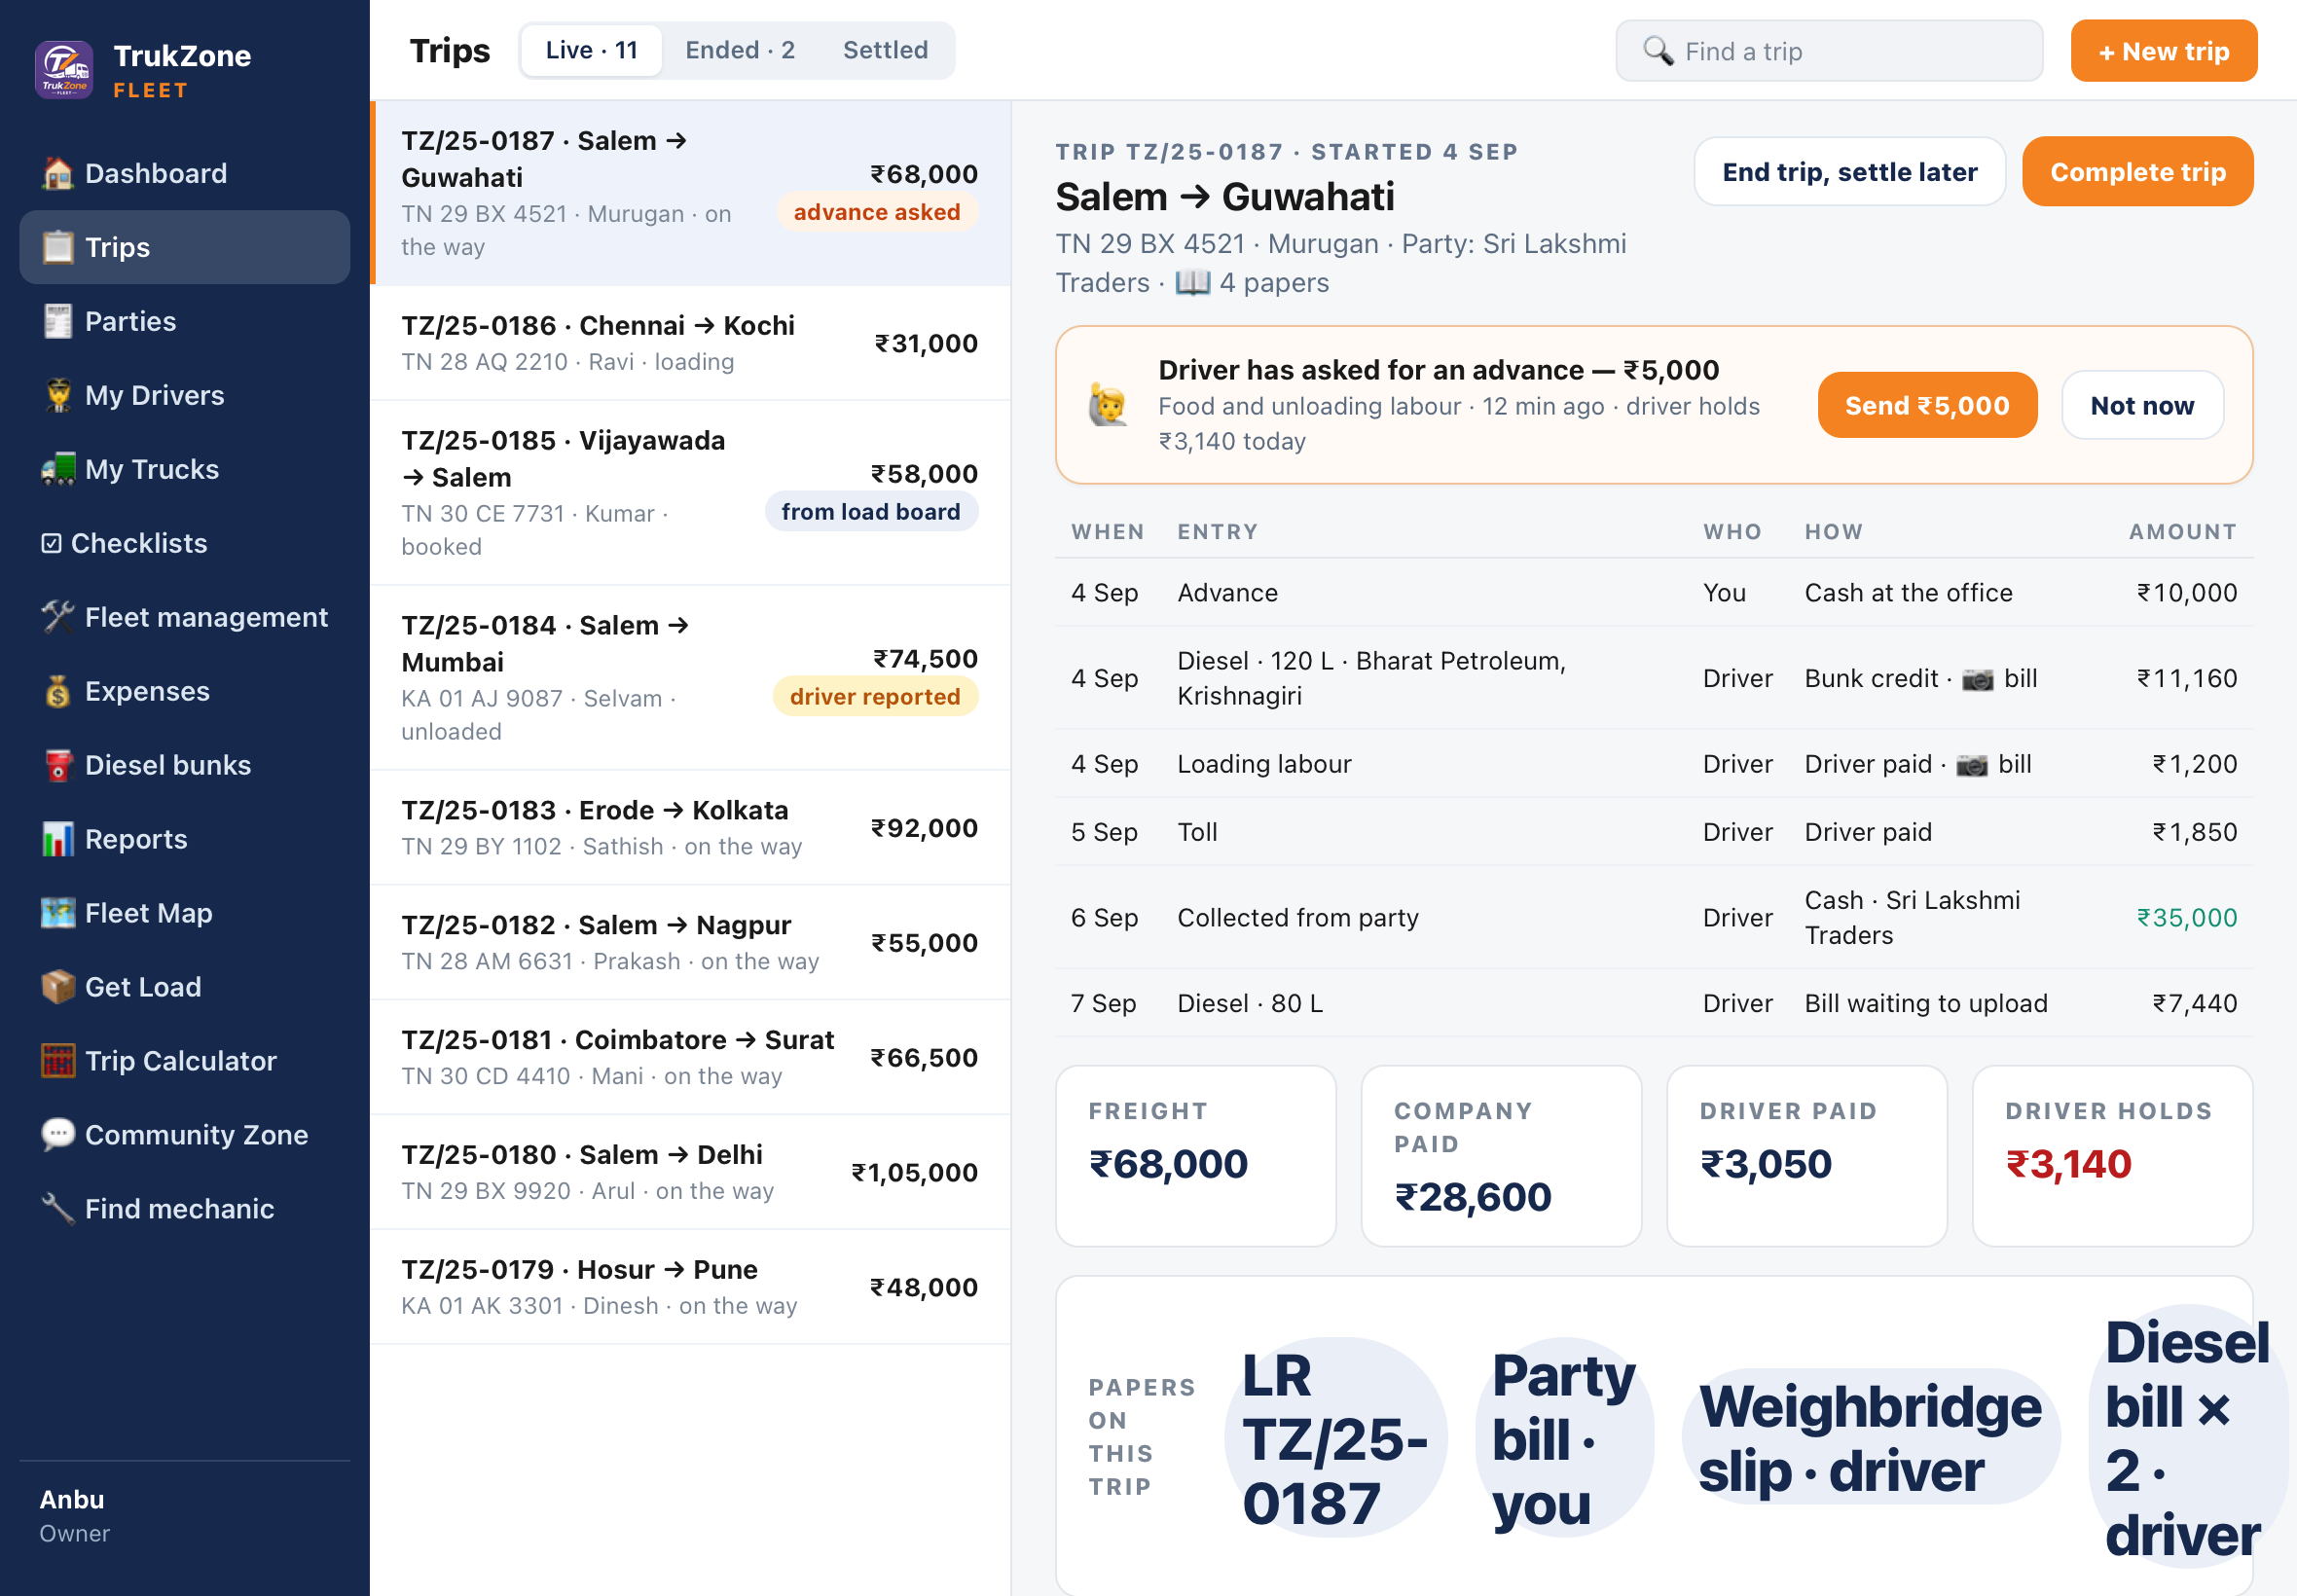Image resolution: width=2297 pixels, height=1596 pixels.
Task: Switch to the Live · 11 tab
Action: [592, 50]
